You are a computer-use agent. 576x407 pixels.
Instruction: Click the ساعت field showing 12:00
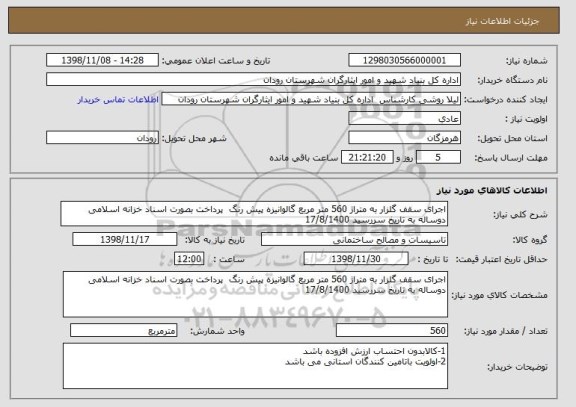point(189,259)
